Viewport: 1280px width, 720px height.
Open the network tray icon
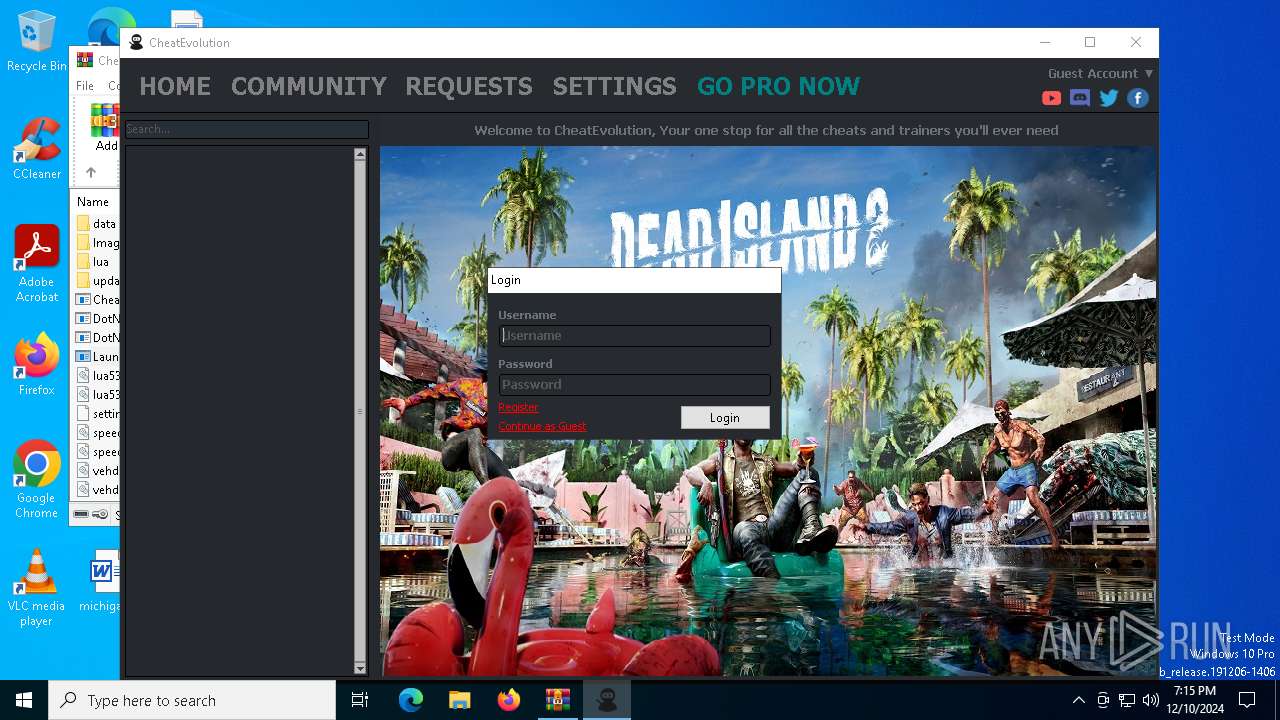(1127, 700)
